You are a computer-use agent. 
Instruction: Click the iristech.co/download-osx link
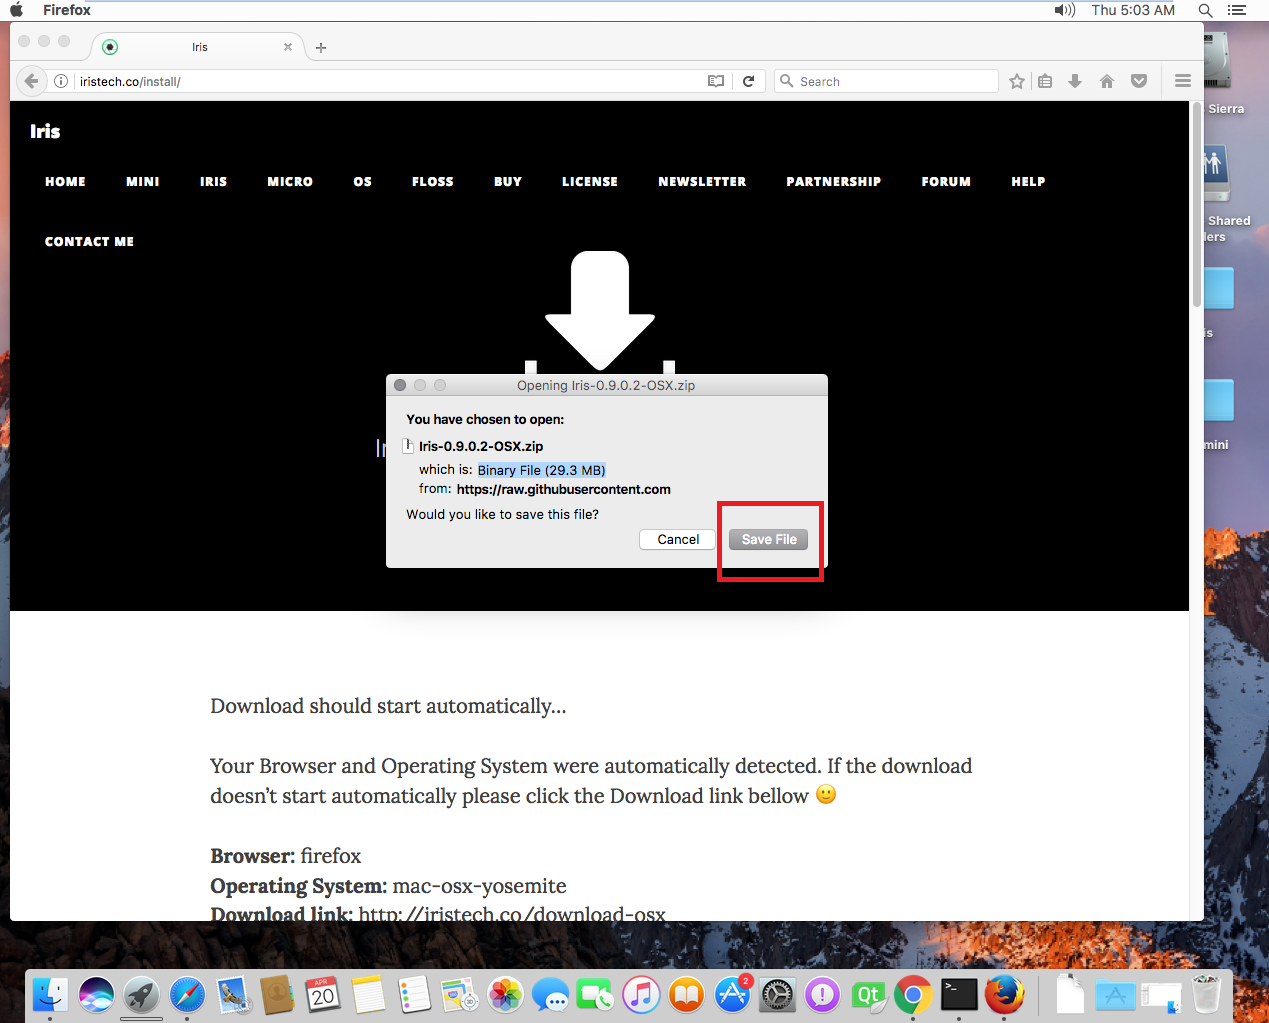512,914
